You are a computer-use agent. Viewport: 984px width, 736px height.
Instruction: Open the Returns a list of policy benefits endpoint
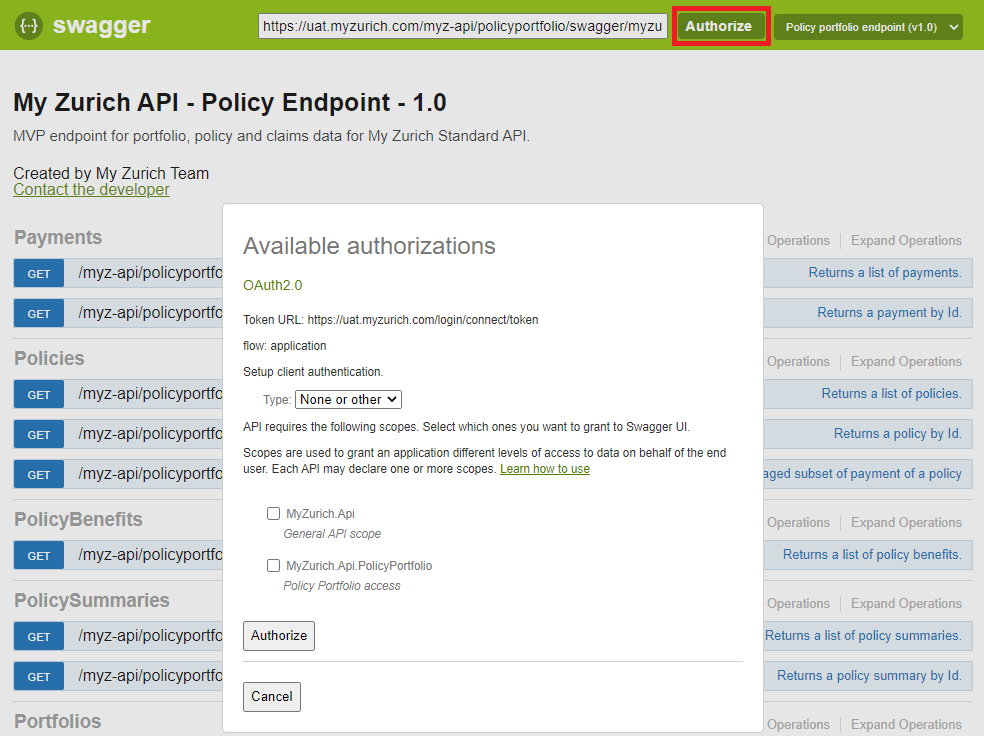pos(873,554)
